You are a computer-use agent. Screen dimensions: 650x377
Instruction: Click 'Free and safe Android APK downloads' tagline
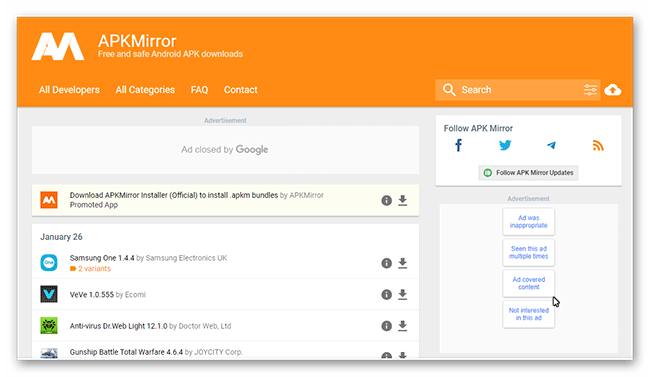pos(170,54)
